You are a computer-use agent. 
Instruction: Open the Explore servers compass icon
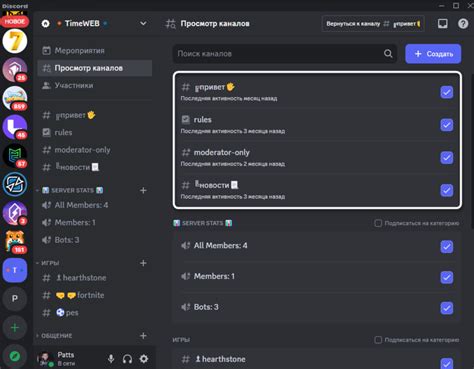pos(15,356)
